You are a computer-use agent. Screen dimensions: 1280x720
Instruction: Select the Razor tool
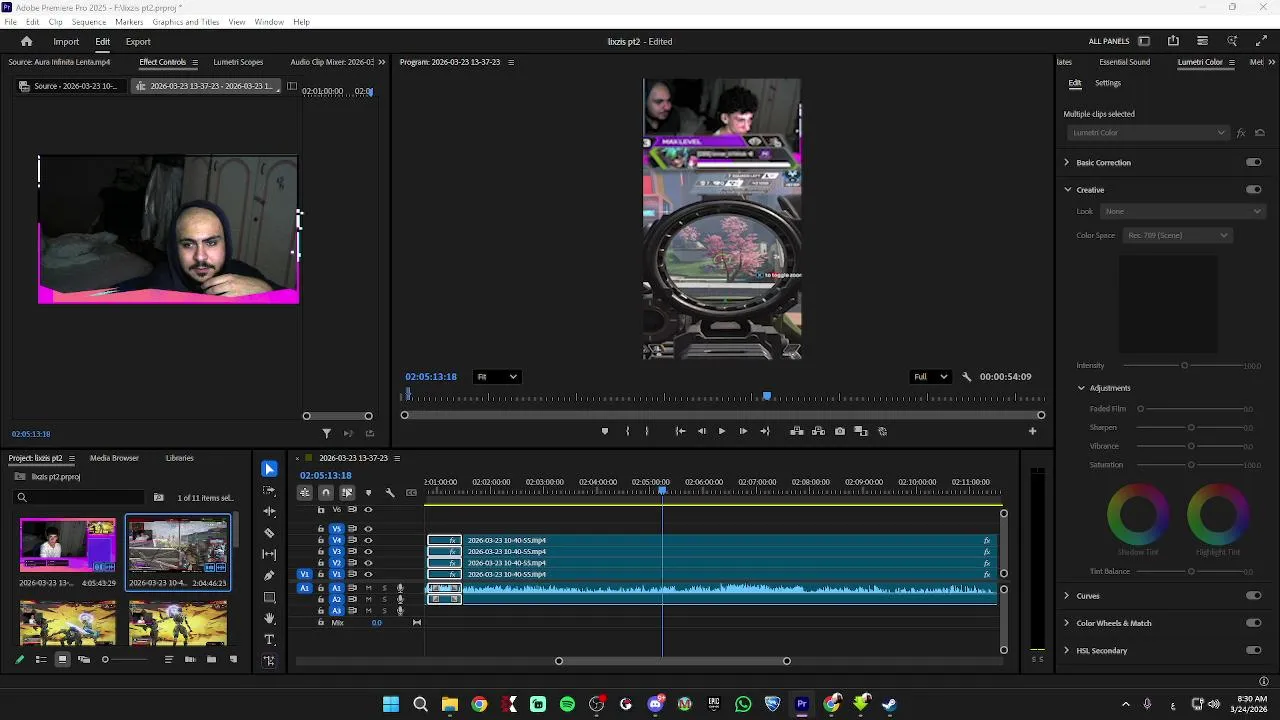click(269, 533)
